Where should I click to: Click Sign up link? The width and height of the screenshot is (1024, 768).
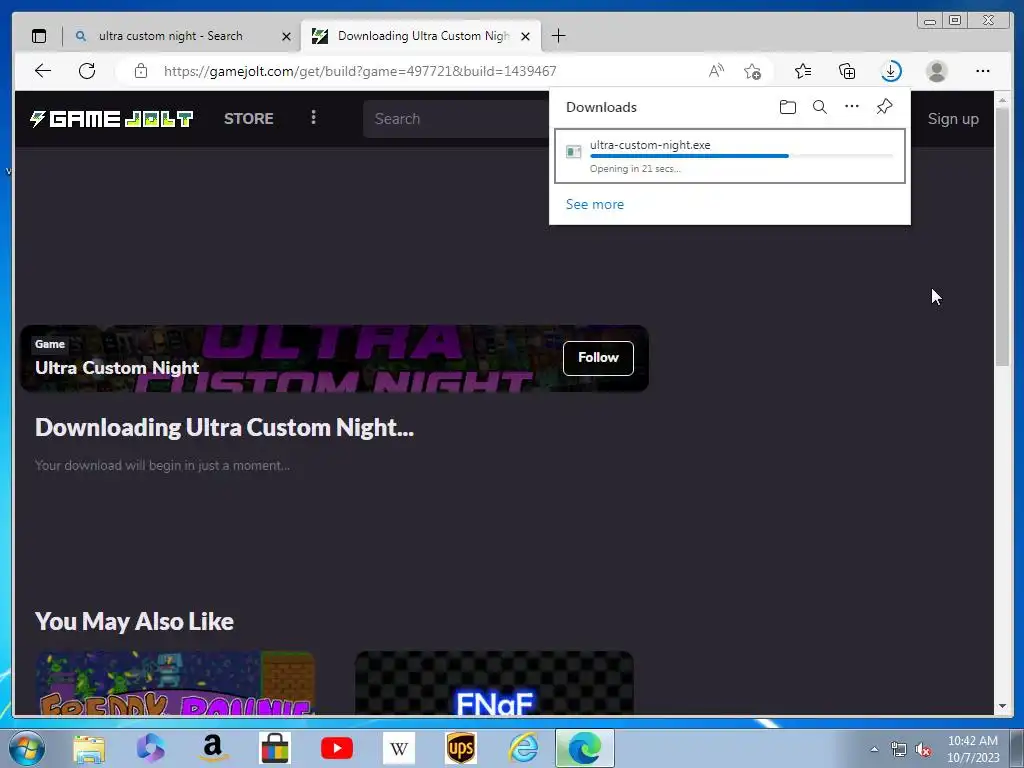click(x=953, y=119)
